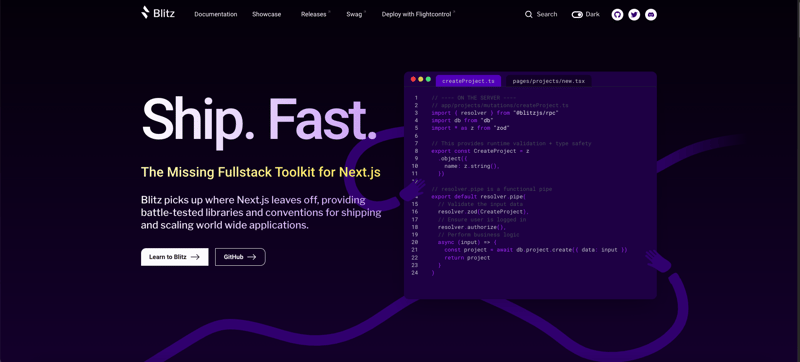
Task: Toggle the Dark mode switch
Action: pyautogui.click(x=577, y=14)
